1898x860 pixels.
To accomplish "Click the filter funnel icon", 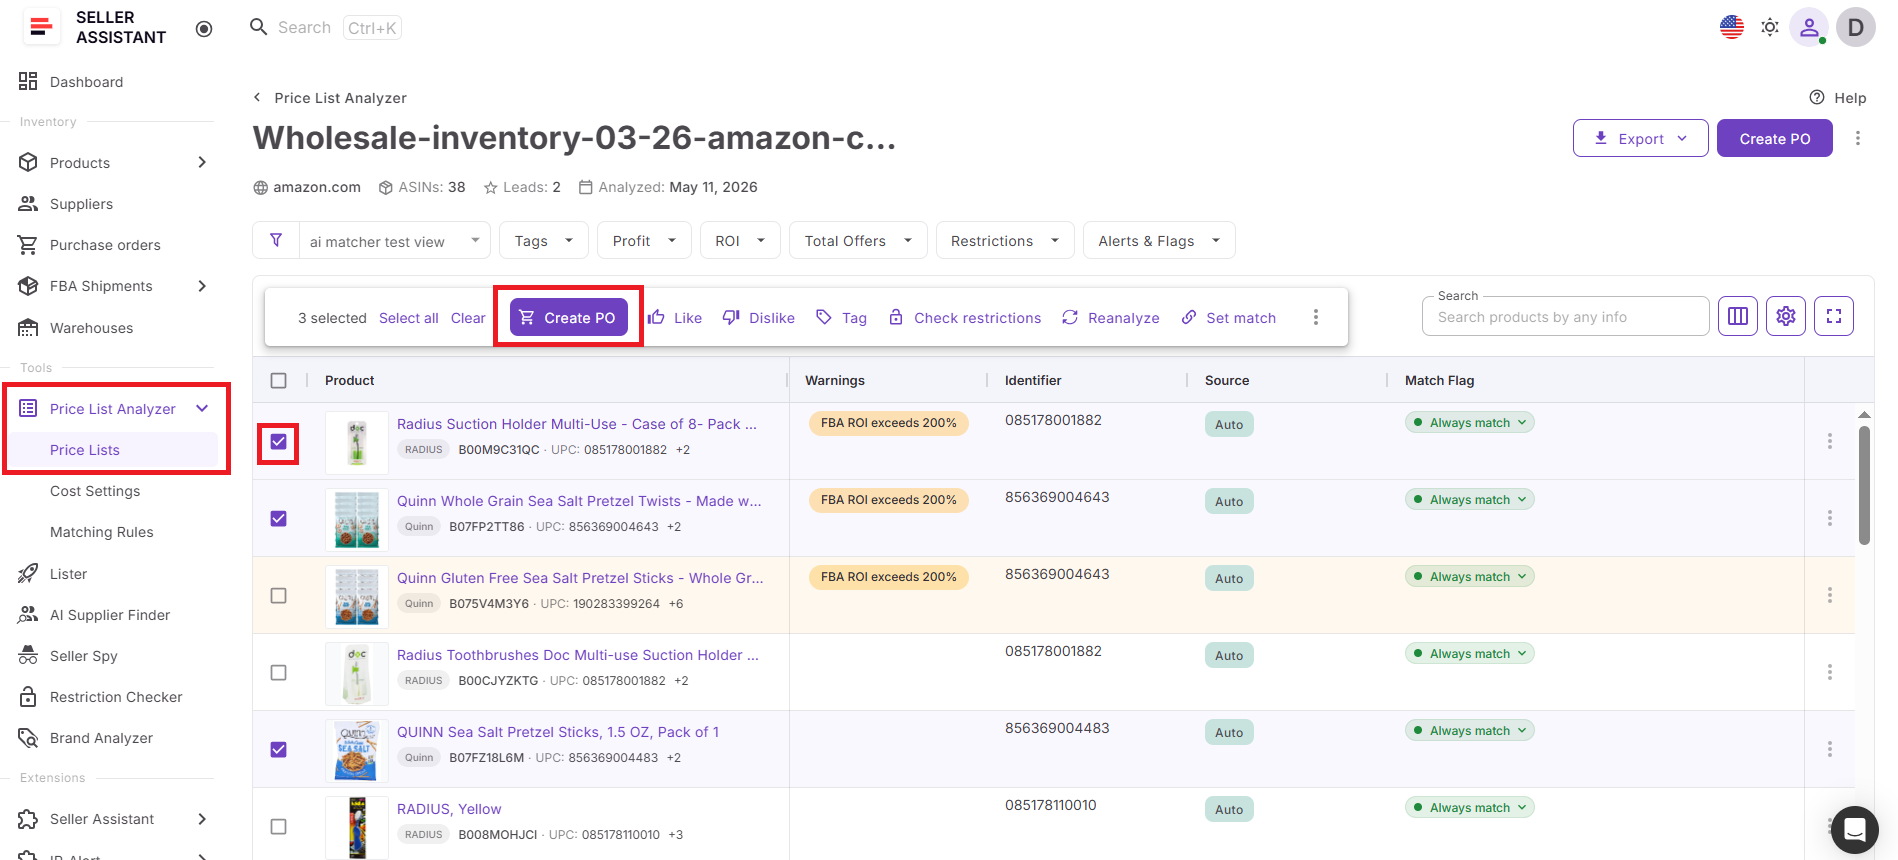I will pyautogui.click(x=276, y=240).
